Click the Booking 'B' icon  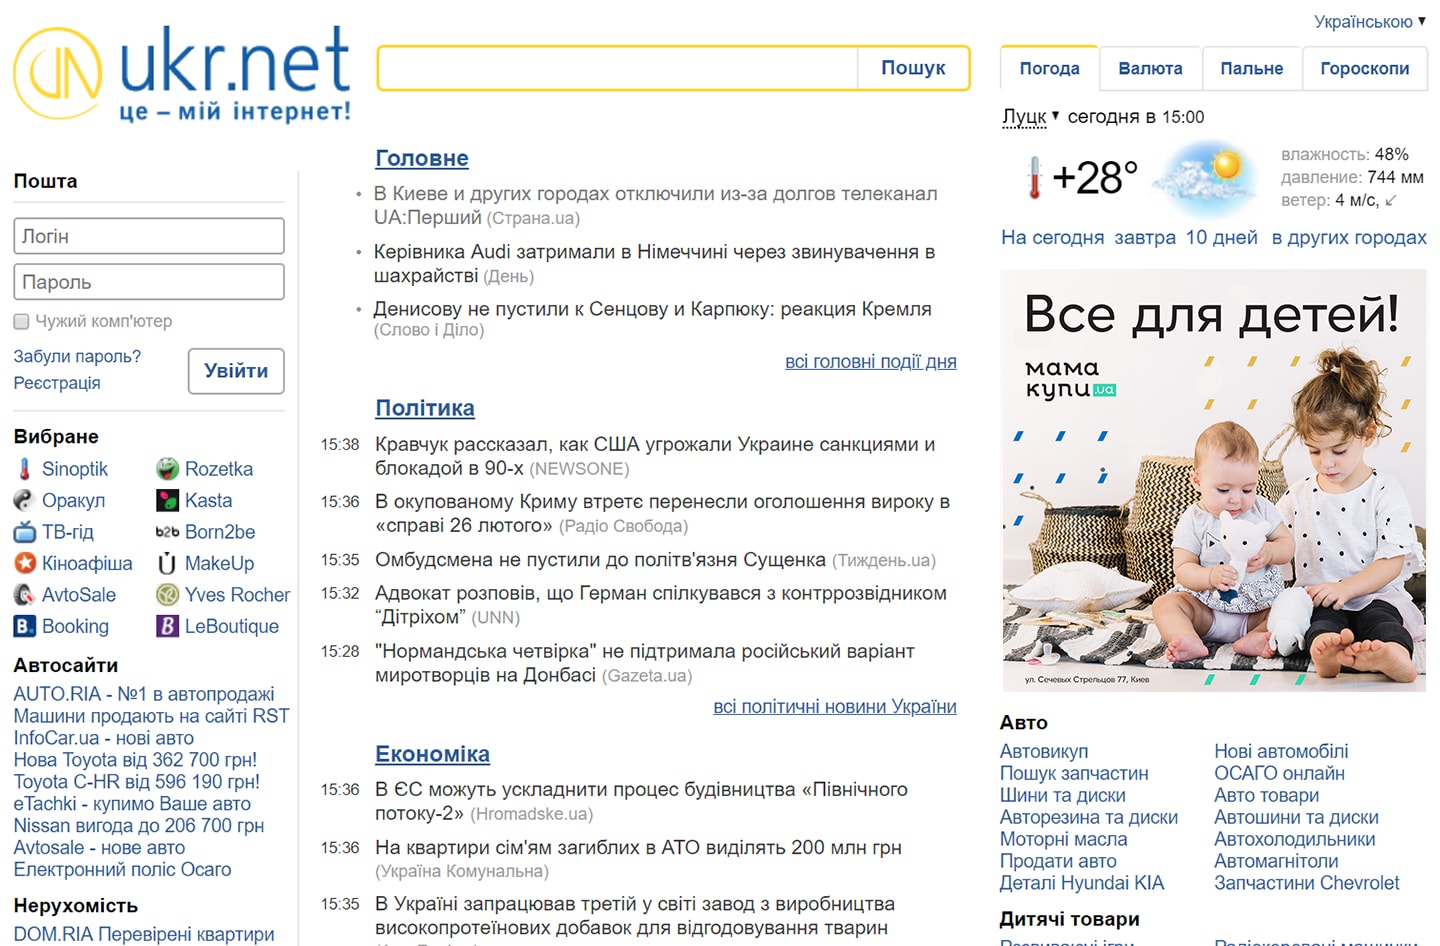[x=25, y=626]
